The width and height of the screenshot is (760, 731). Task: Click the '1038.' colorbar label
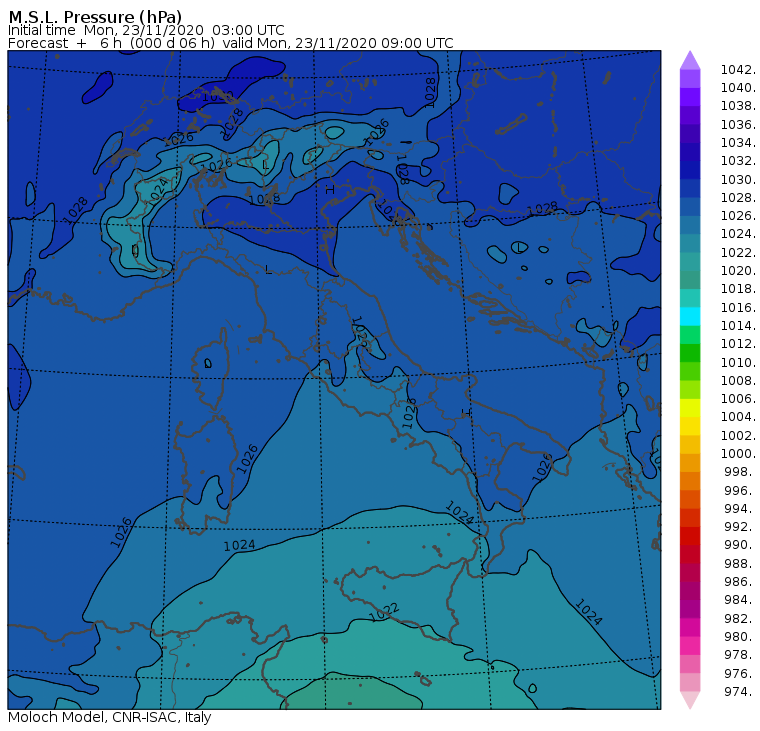tap(738, 106)
